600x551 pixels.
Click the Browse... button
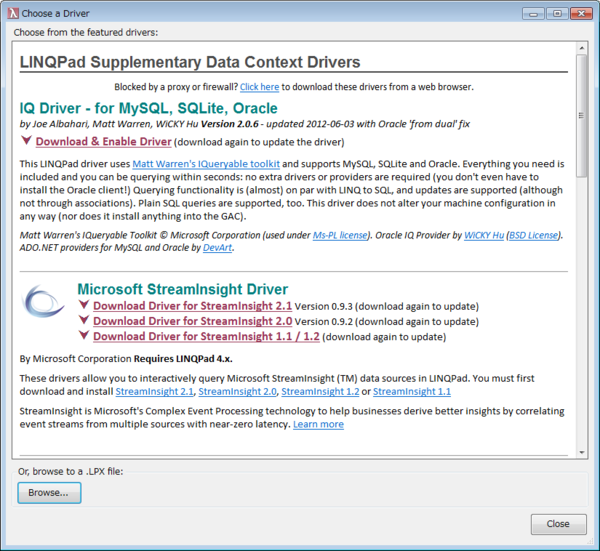click(49, 493)
